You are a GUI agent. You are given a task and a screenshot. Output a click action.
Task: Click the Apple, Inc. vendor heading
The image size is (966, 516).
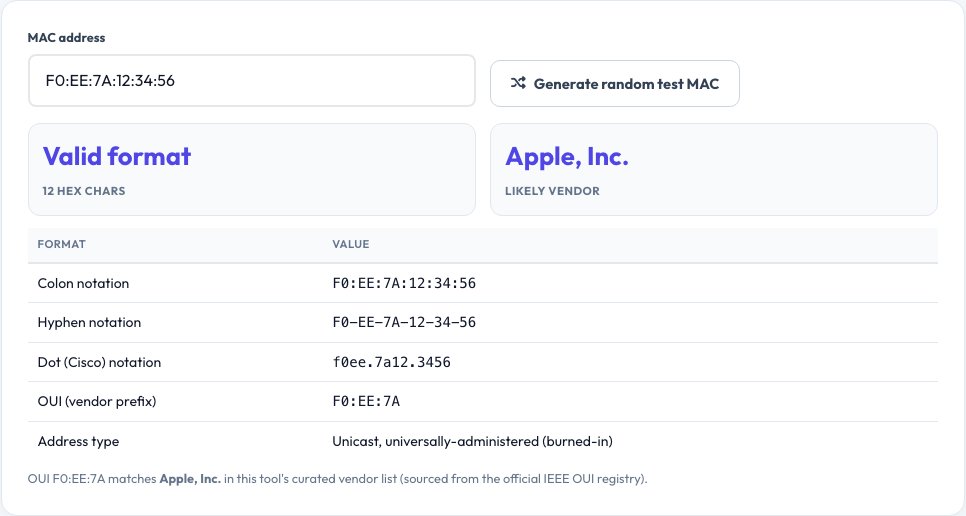tap(567, 157)
